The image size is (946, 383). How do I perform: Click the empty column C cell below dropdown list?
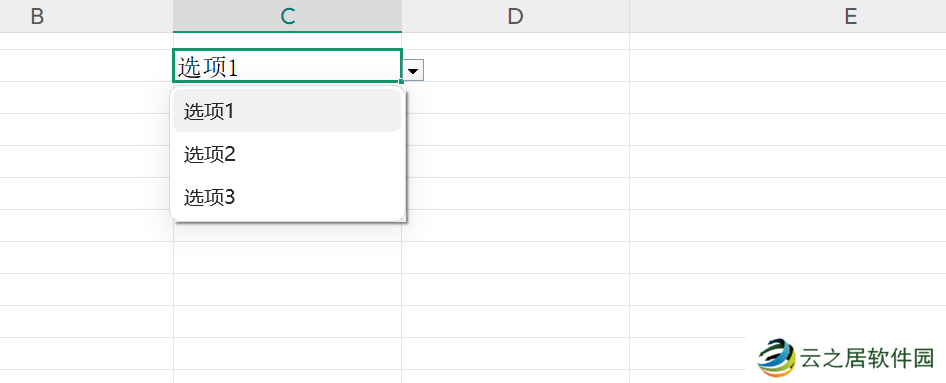(287, 258)
